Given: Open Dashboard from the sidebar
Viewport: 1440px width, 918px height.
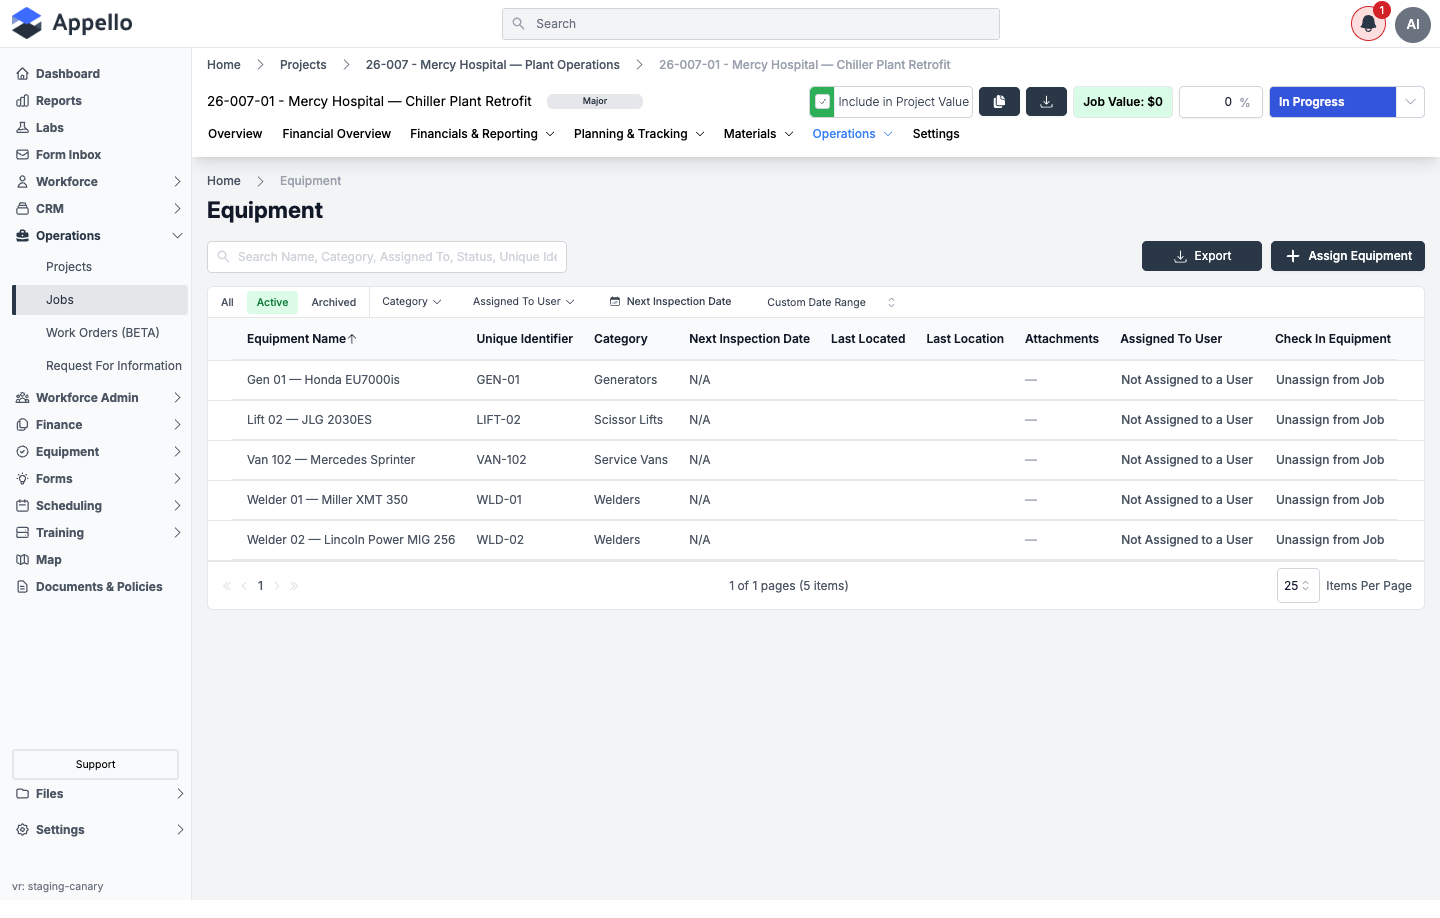Looking at the screenshot, I should coord(67,74).
